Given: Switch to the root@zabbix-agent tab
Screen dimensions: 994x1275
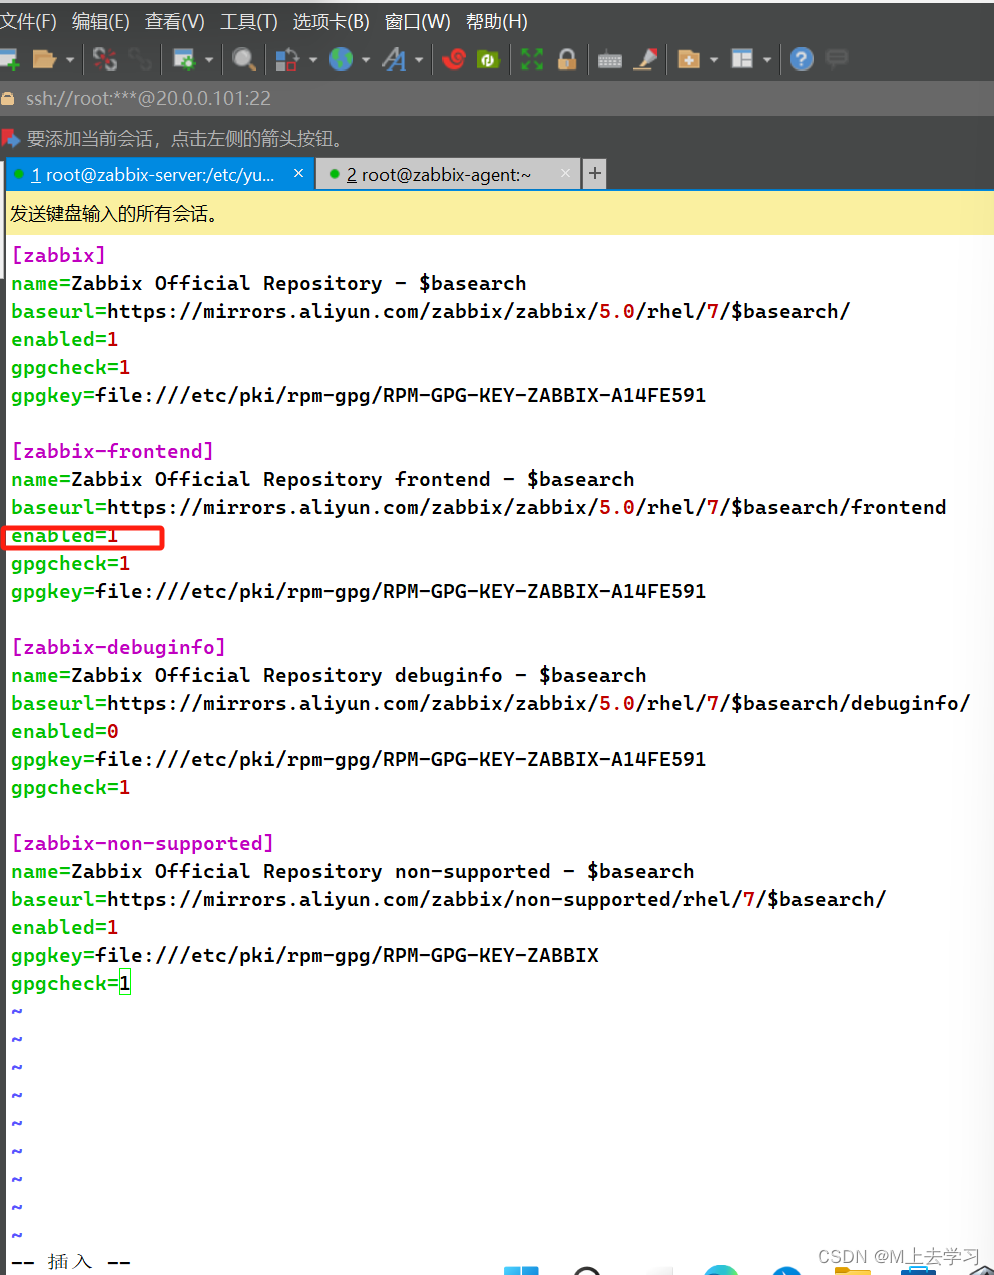Looking at the screenshot, I should coord(448,174).
